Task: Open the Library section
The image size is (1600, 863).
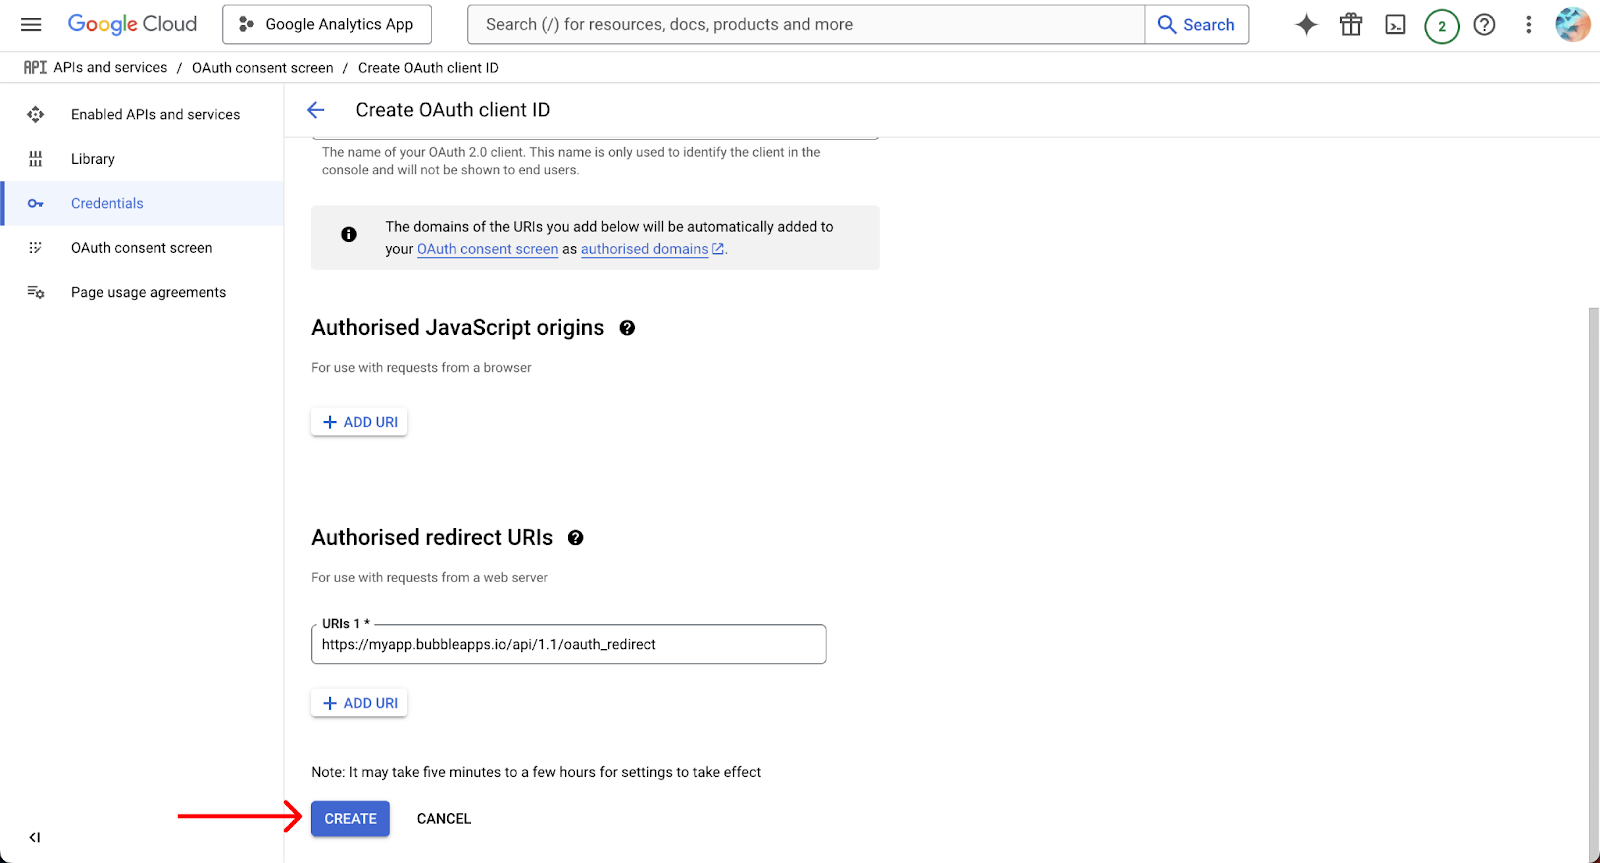Action: (x=93, y=159)
